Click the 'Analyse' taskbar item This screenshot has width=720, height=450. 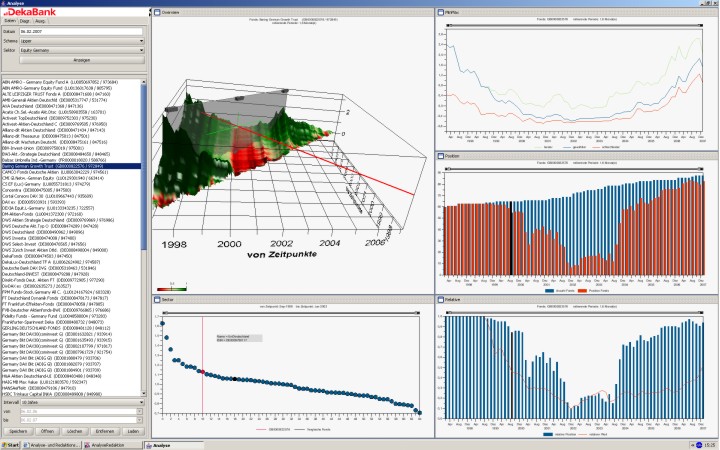click(174, 445)
